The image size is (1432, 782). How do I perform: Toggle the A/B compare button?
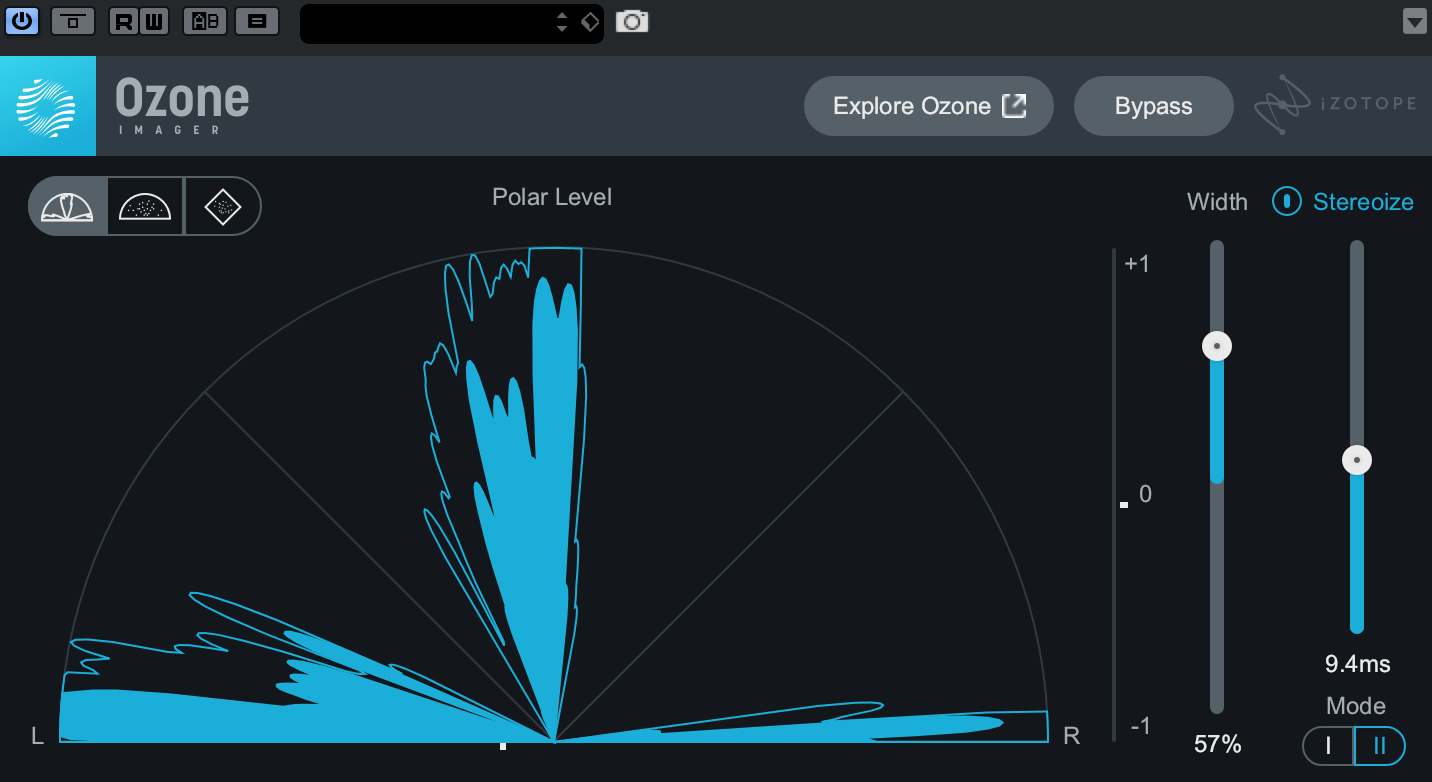point(205,21)
